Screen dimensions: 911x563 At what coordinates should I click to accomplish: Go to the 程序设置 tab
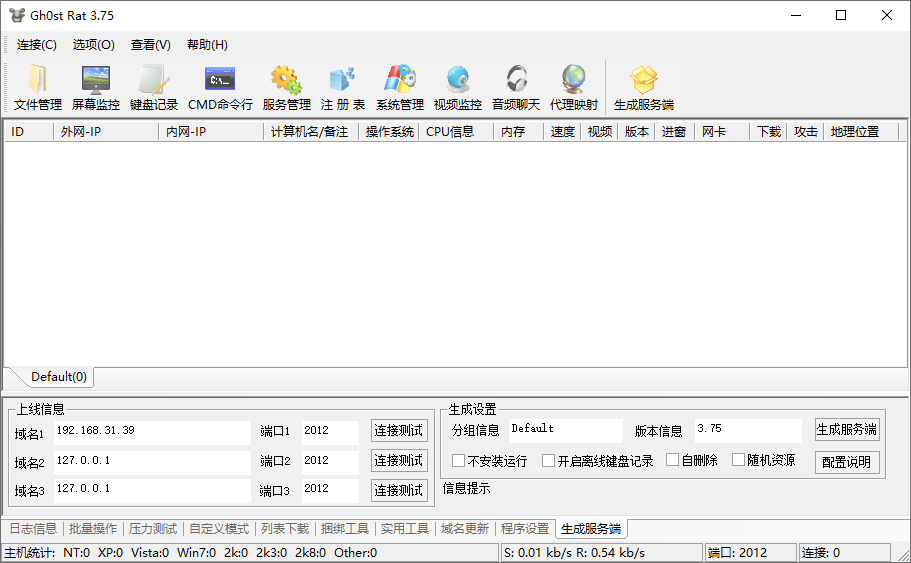[525, 529]
